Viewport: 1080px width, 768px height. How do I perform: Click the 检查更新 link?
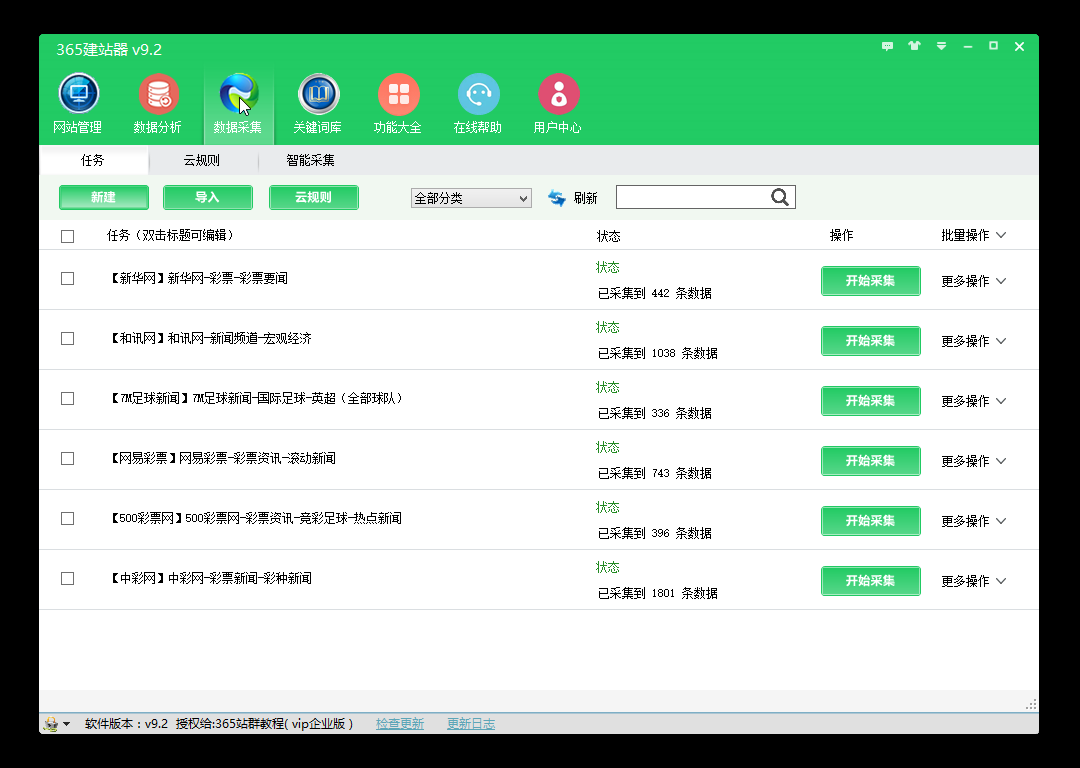[x=400, y=724]
